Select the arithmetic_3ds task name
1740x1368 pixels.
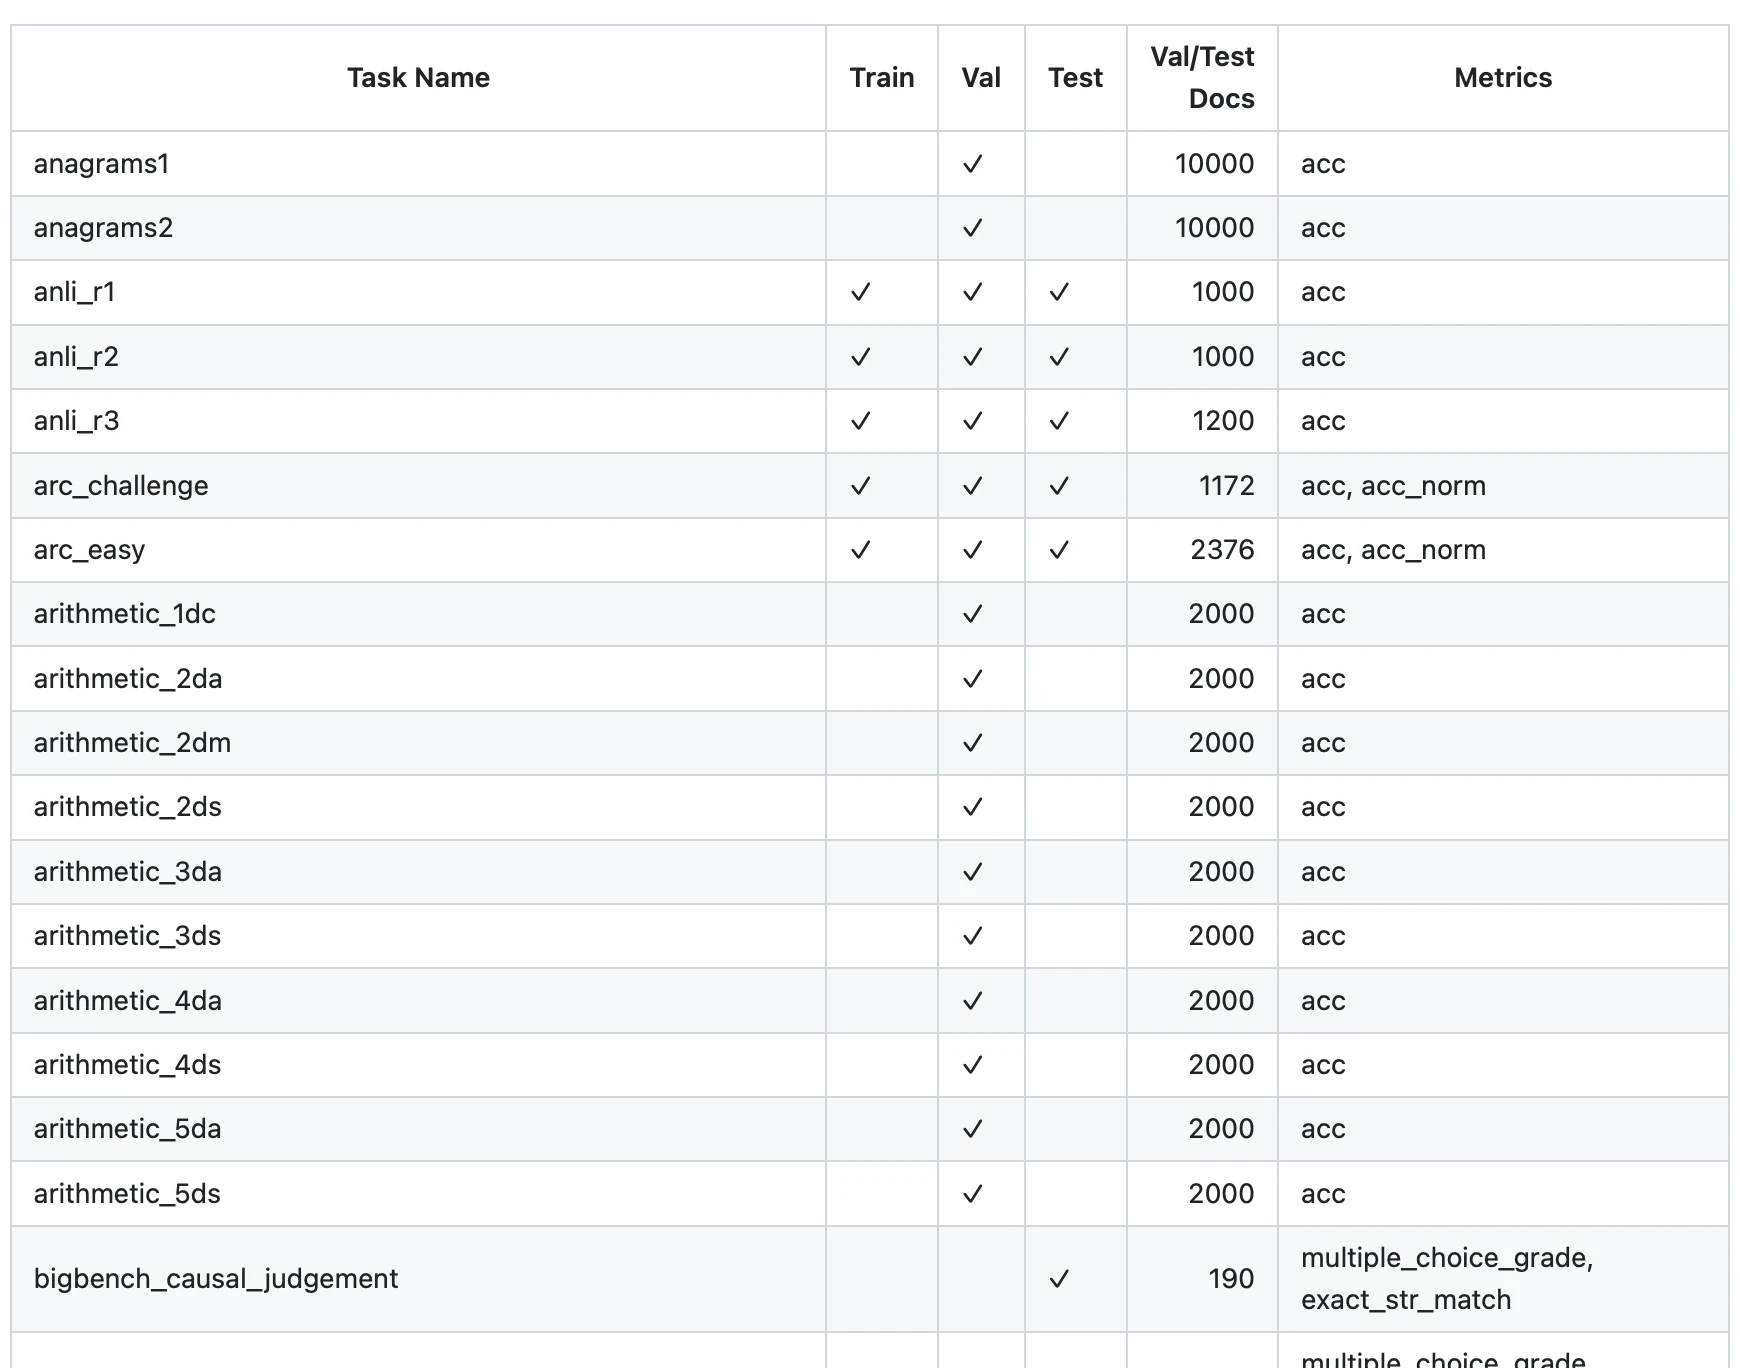127,936
